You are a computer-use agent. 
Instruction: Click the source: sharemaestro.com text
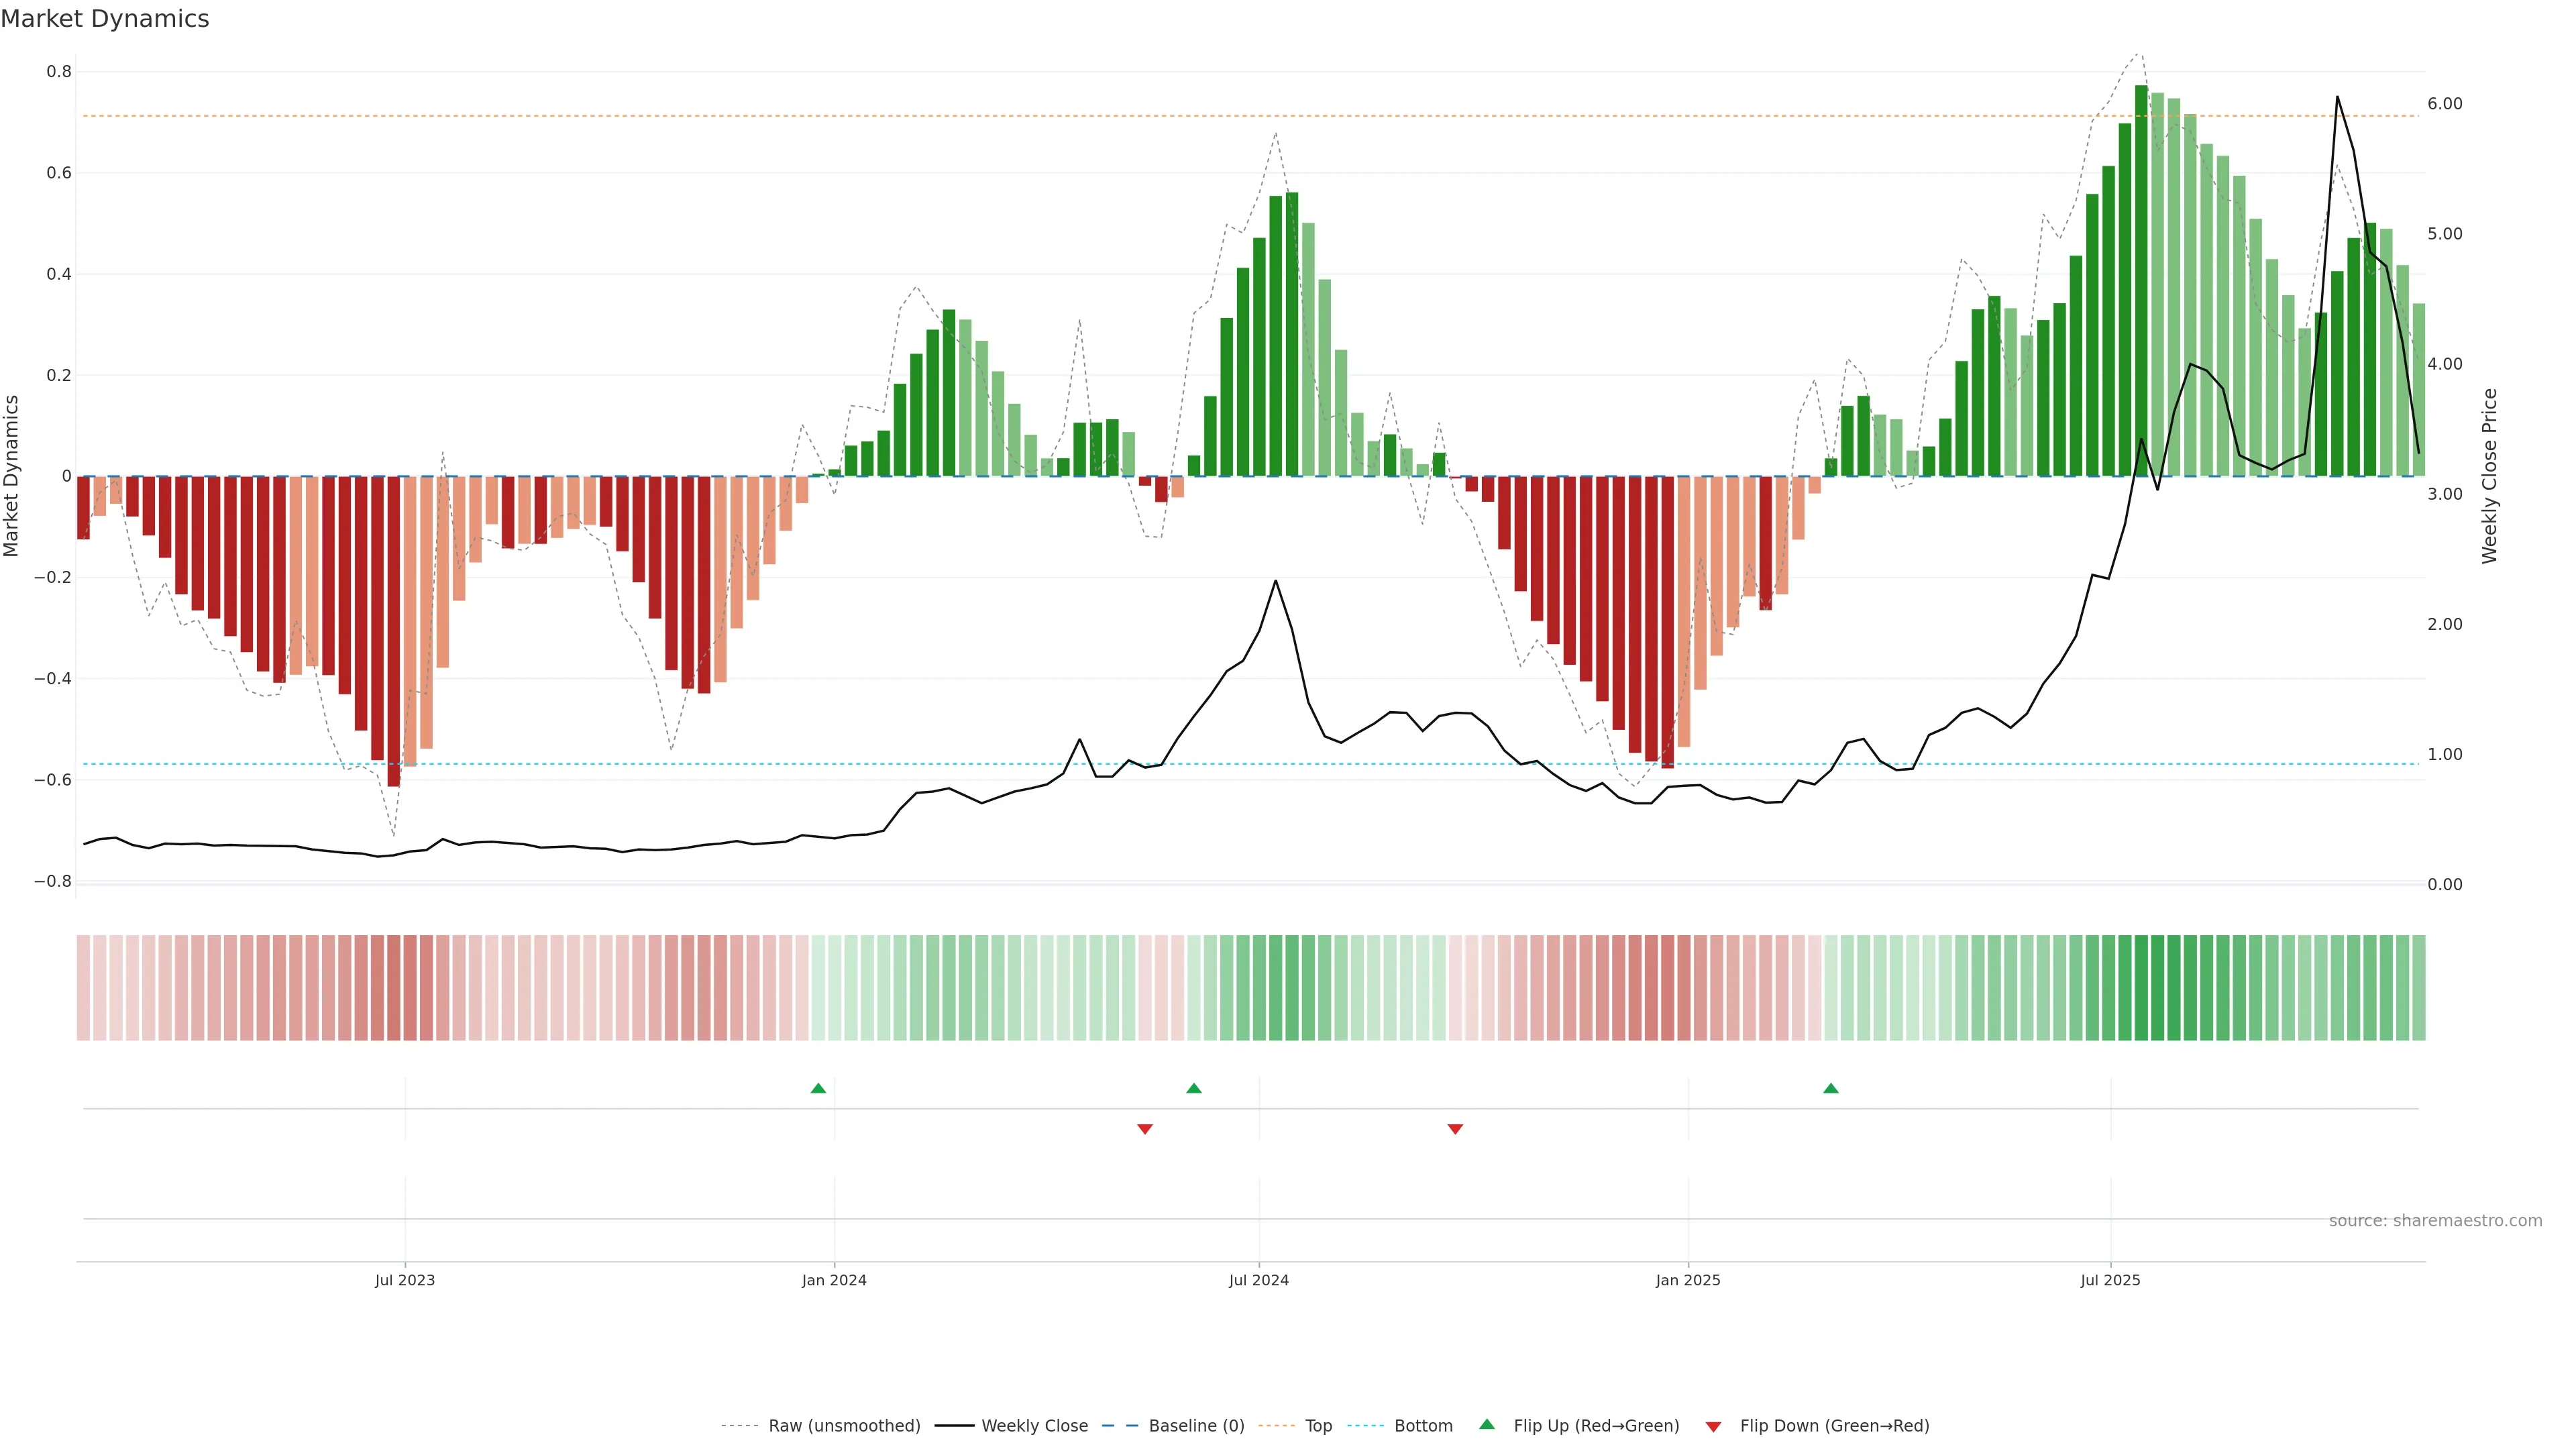[x=2435, y=1220]
